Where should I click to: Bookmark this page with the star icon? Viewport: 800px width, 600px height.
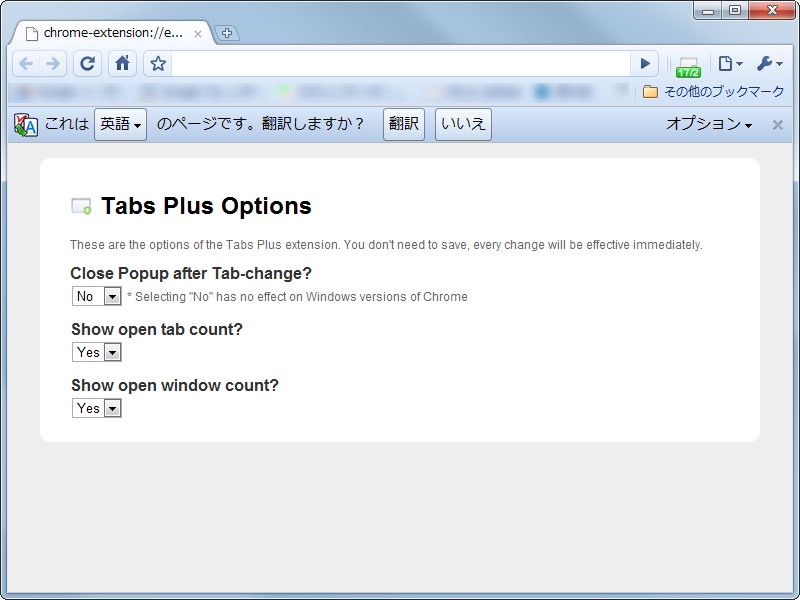click(x=158, y=64)
